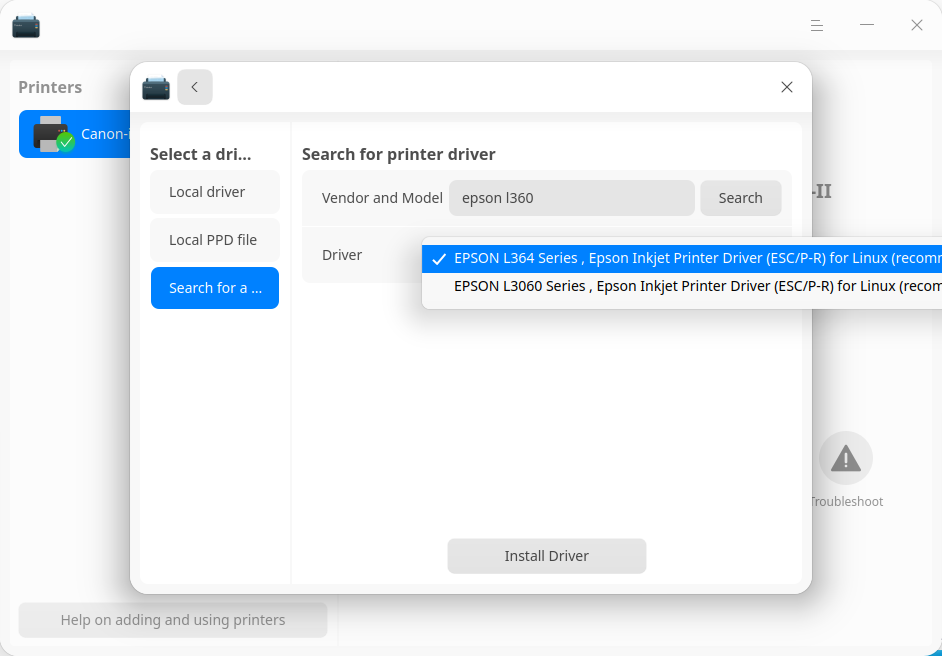Choose EPSON L364 Series driver entry

[682, 258]
